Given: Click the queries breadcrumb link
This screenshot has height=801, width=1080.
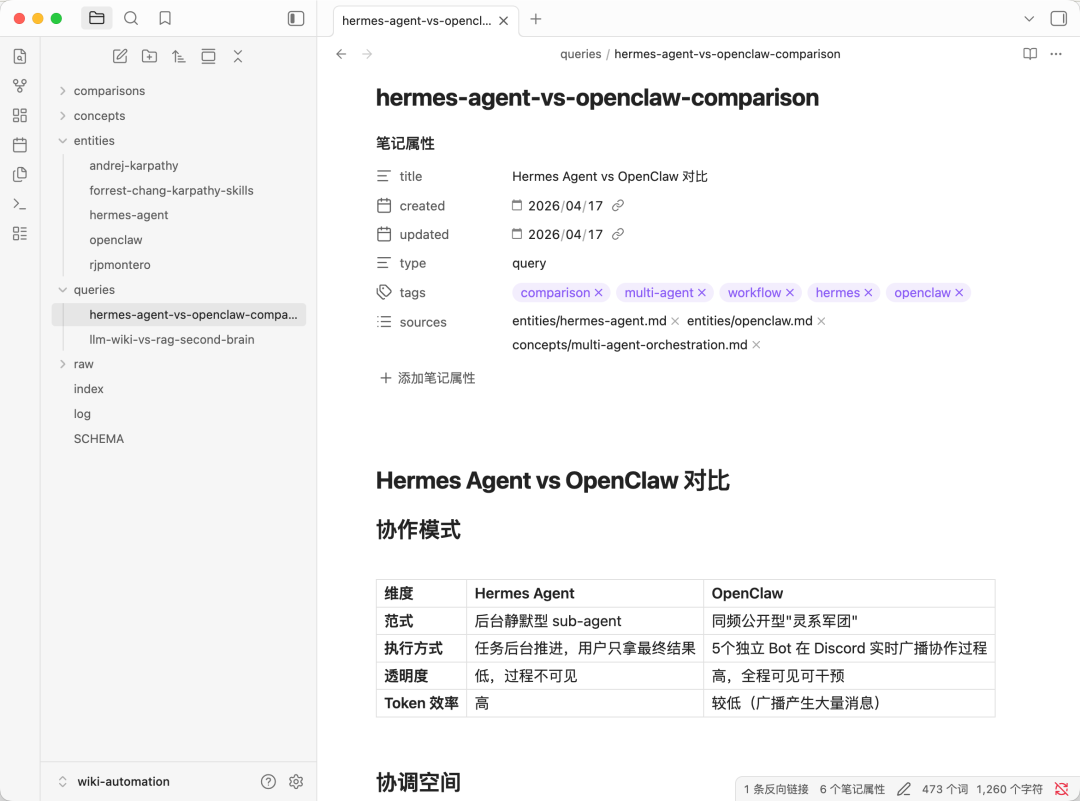Looking at the screenshot, I should pos(581,54).
